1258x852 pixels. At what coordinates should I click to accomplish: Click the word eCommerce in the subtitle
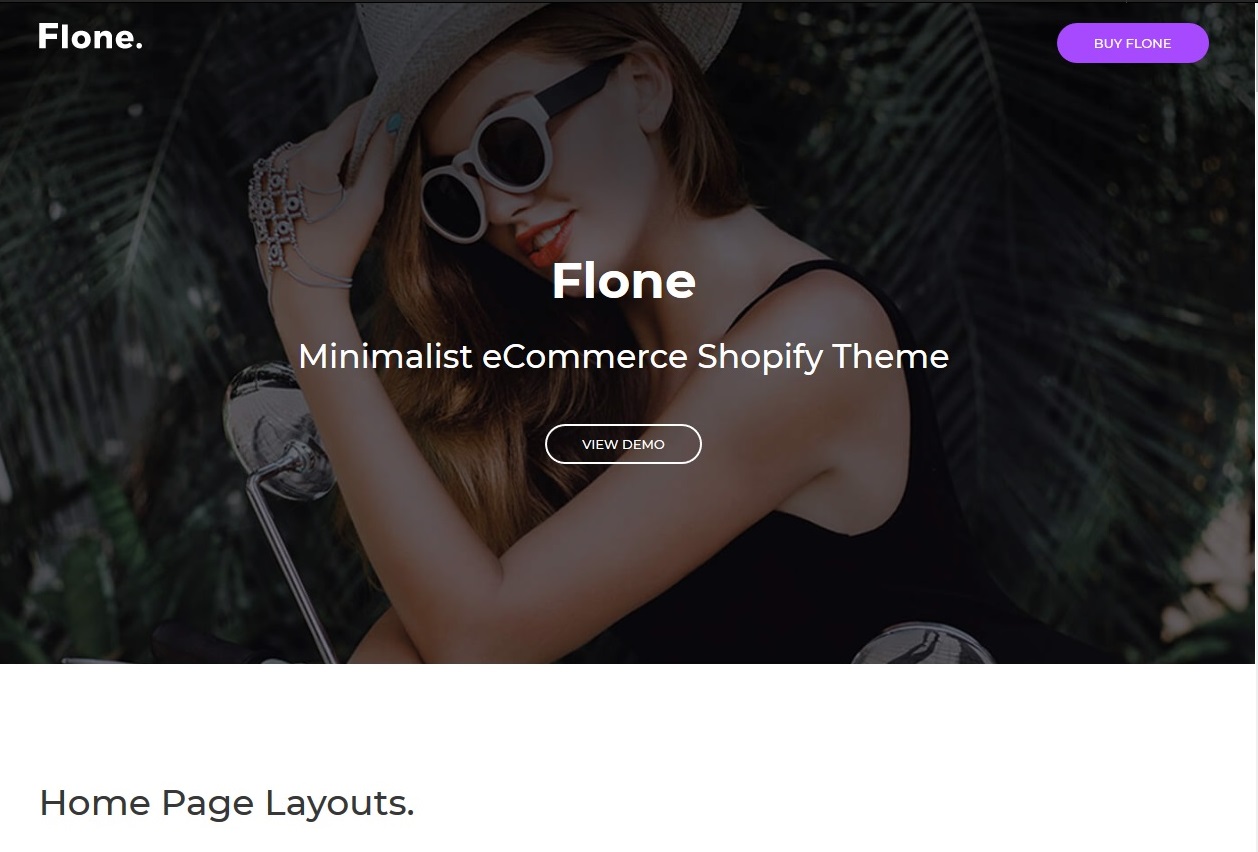[x=584, y=356]
